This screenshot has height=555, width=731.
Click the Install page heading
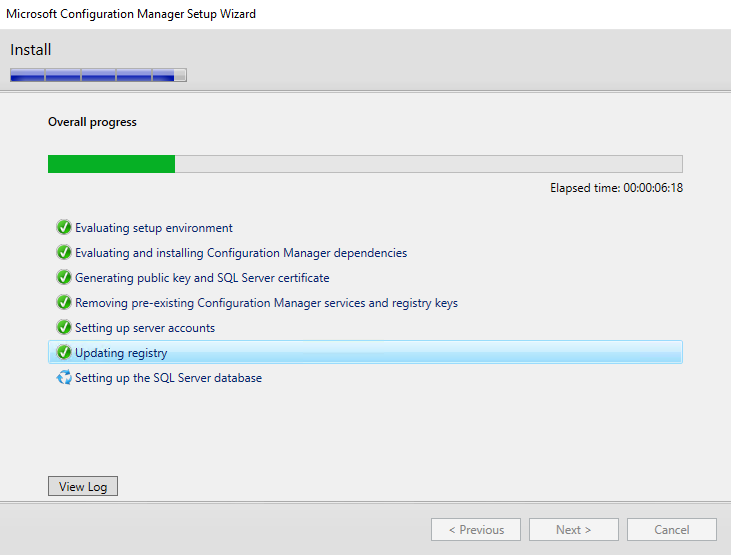coord(31,50)
